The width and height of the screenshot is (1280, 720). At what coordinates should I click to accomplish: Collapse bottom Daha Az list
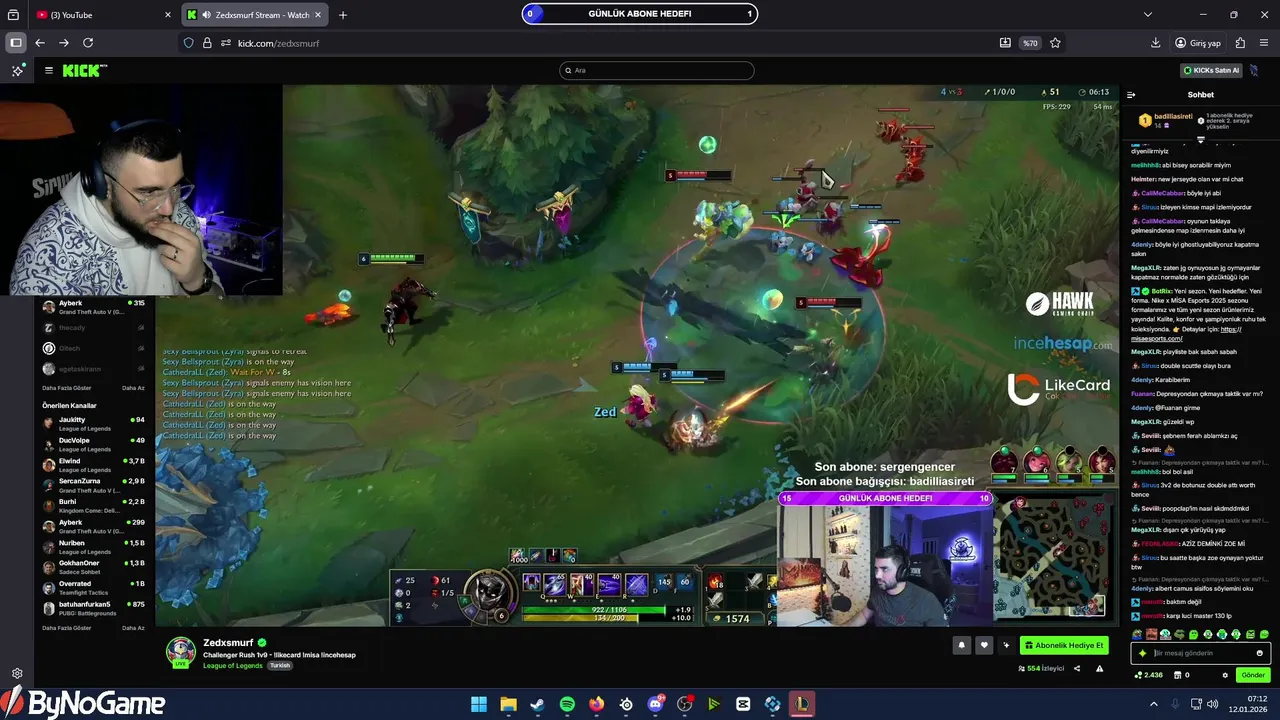[x=133, y=628]
